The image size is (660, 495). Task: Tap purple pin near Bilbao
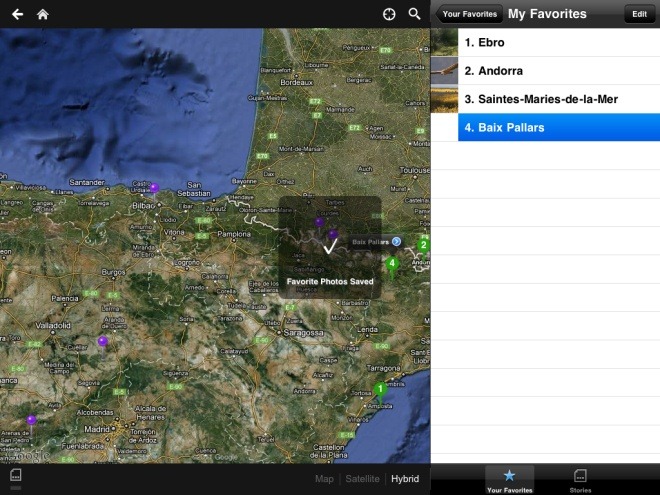154,189
